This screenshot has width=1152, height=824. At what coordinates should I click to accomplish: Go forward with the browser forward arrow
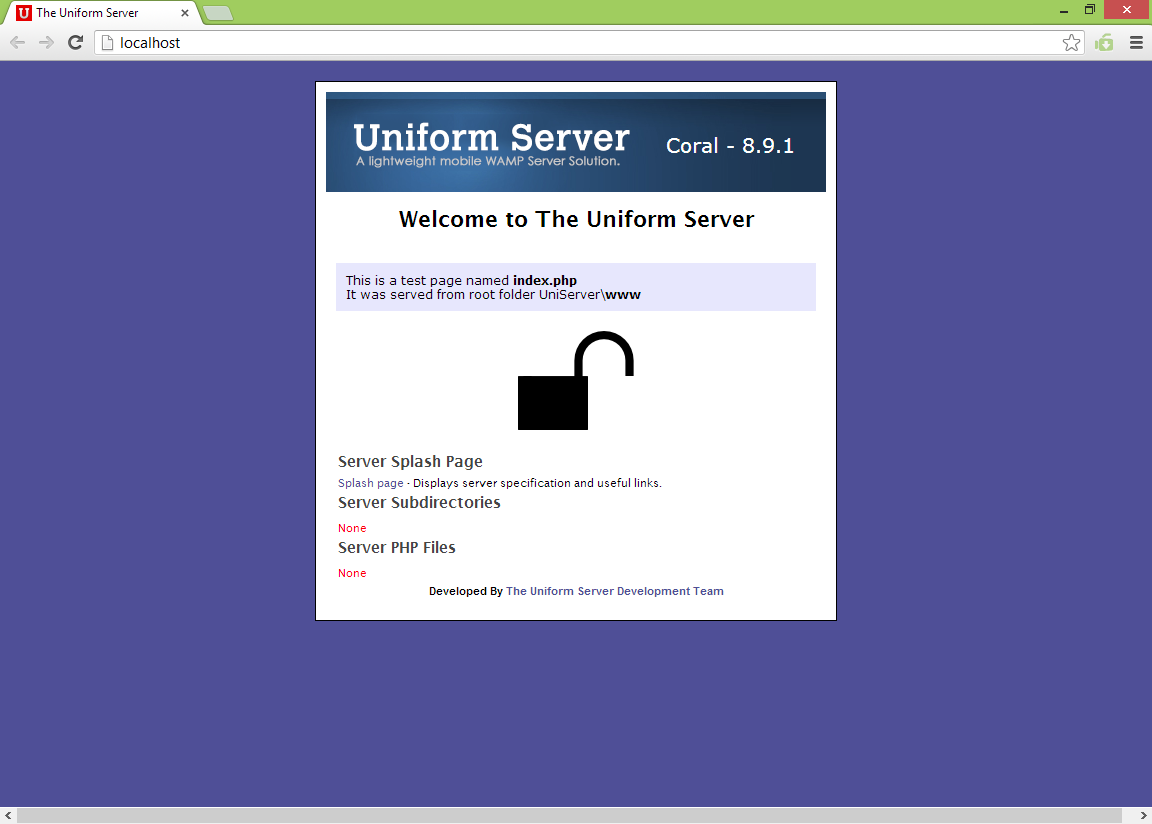click(46, 43)
